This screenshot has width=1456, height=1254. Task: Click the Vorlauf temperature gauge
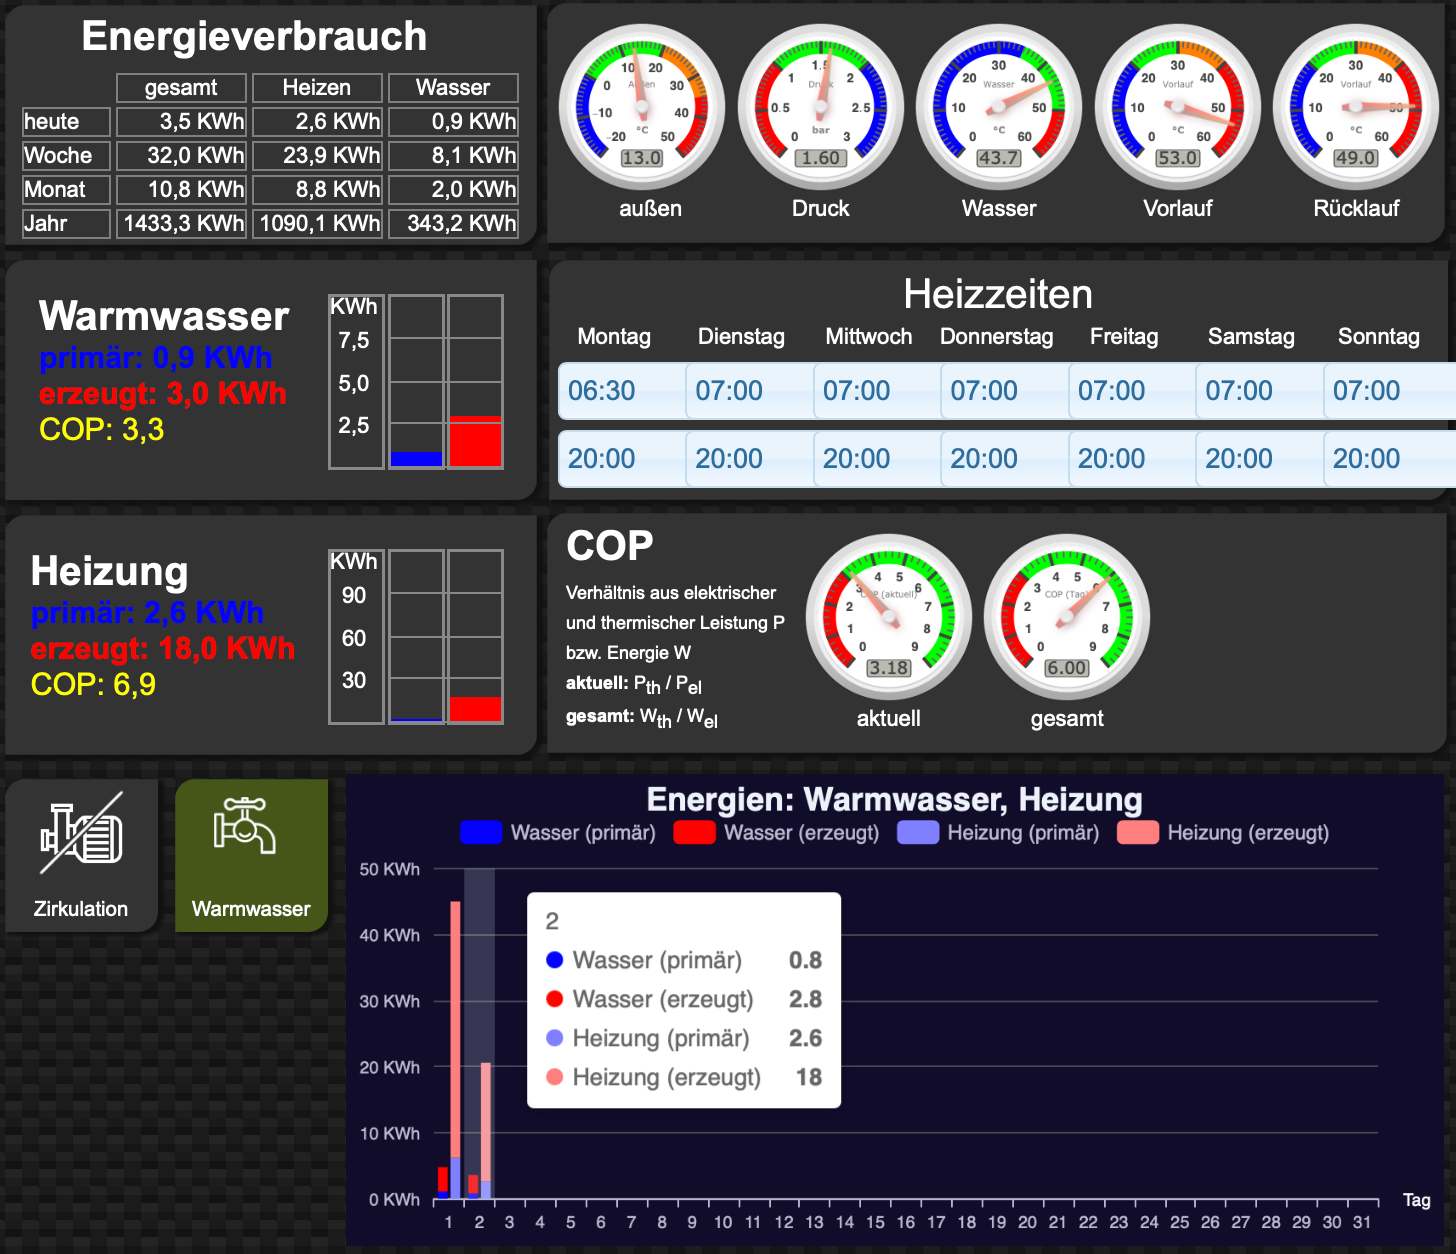click(x=1177, y=107)
